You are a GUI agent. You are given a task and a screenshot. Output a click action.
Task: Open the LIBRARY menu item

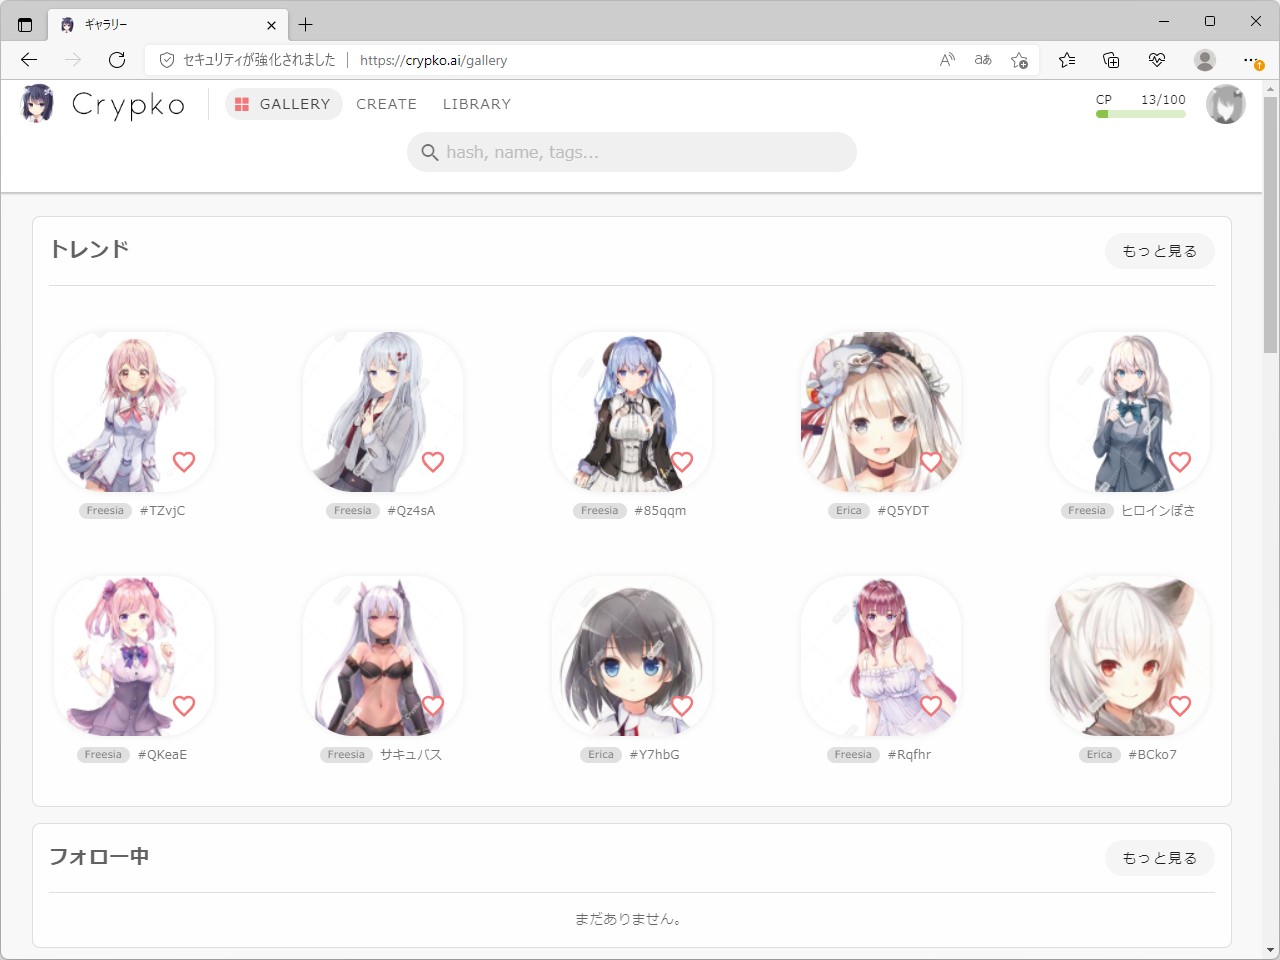(476, 103)
